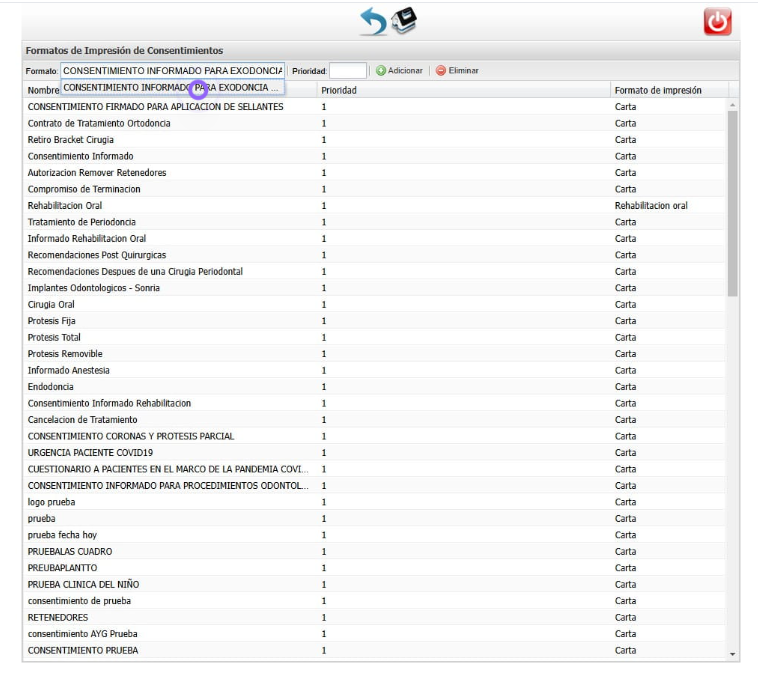Select row PRUEBA CLINICA DEL NIÑO

pyautogui.click(x=375, y=584)
